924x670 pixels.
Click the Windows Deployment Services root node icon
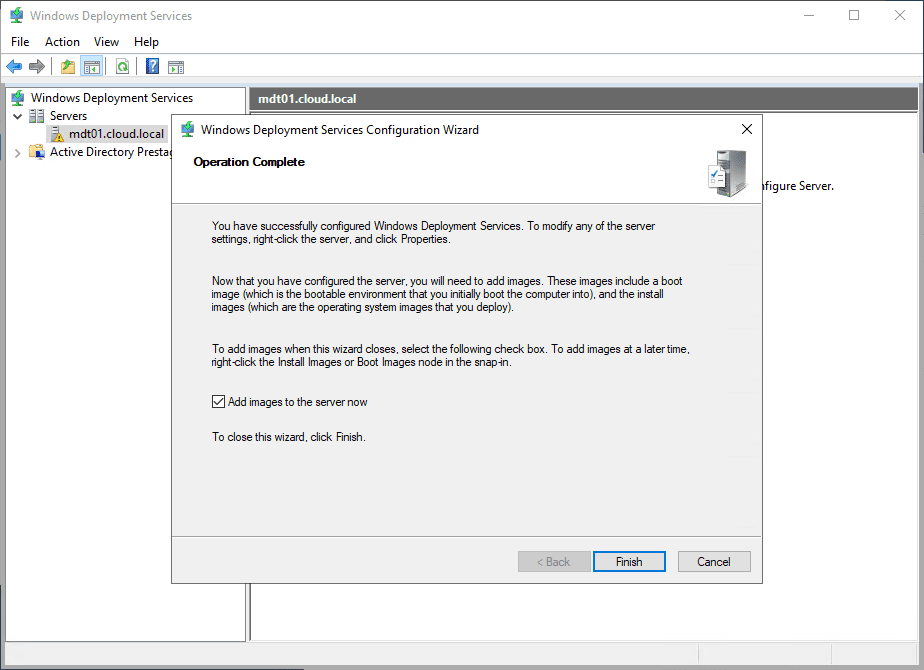click(x=18, y=98)
